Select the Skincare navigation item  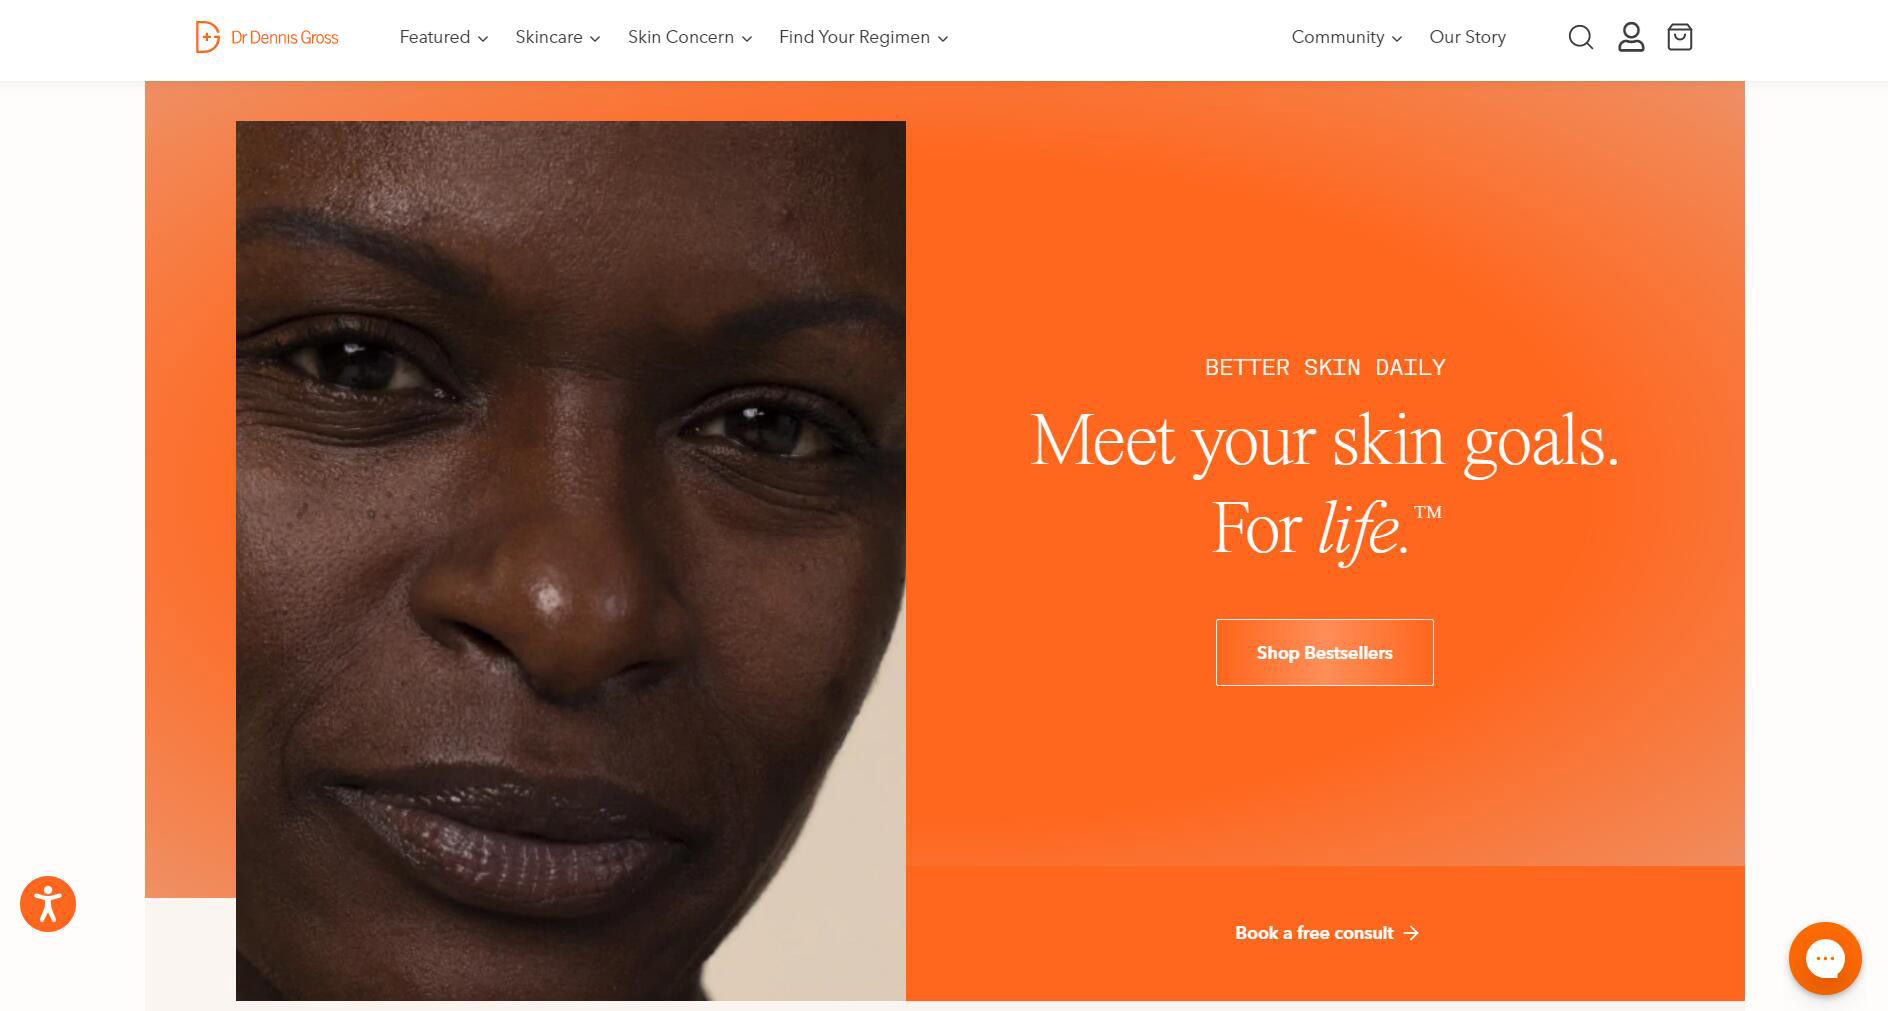click(549, 37)
